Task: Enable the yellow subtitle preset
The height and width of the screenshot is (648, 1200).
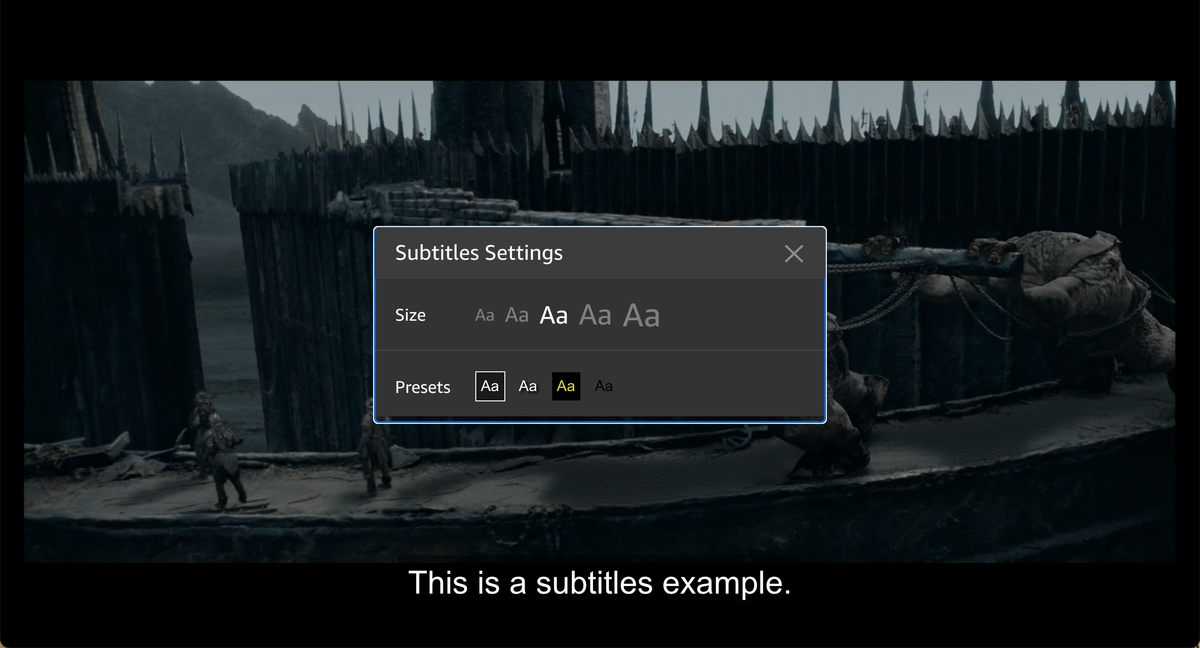Action: [x=565, y=386]
